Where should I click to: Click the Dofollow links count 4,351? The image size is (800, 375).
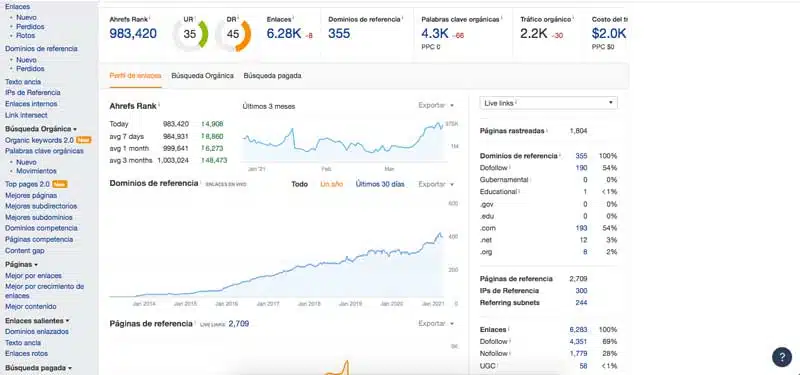[579, 342]
